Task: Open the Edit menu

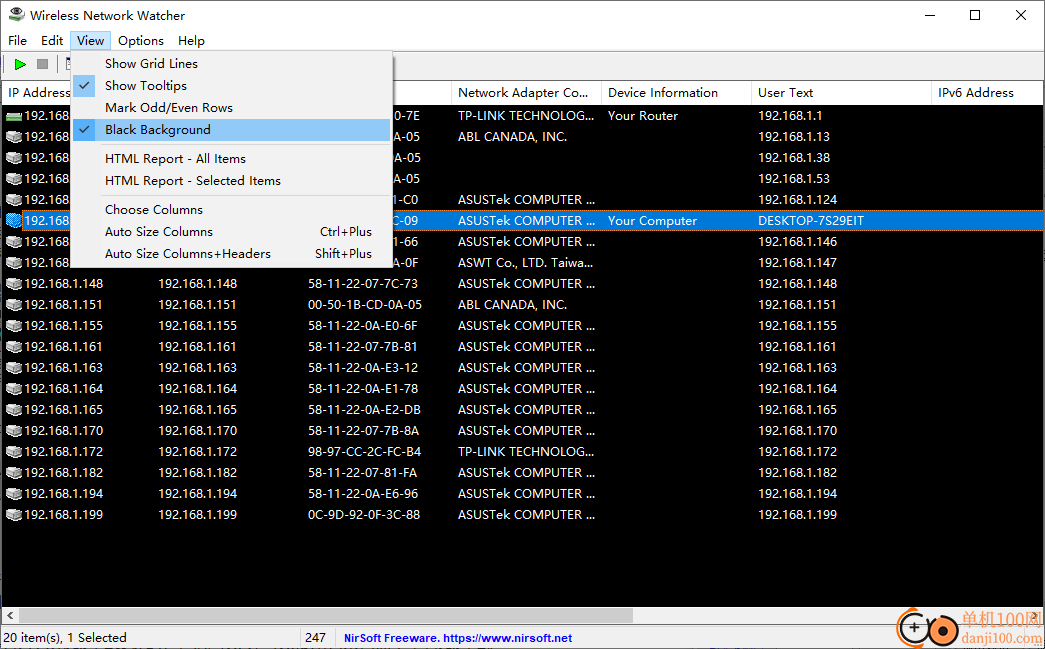Action: (x=52, y=41)
